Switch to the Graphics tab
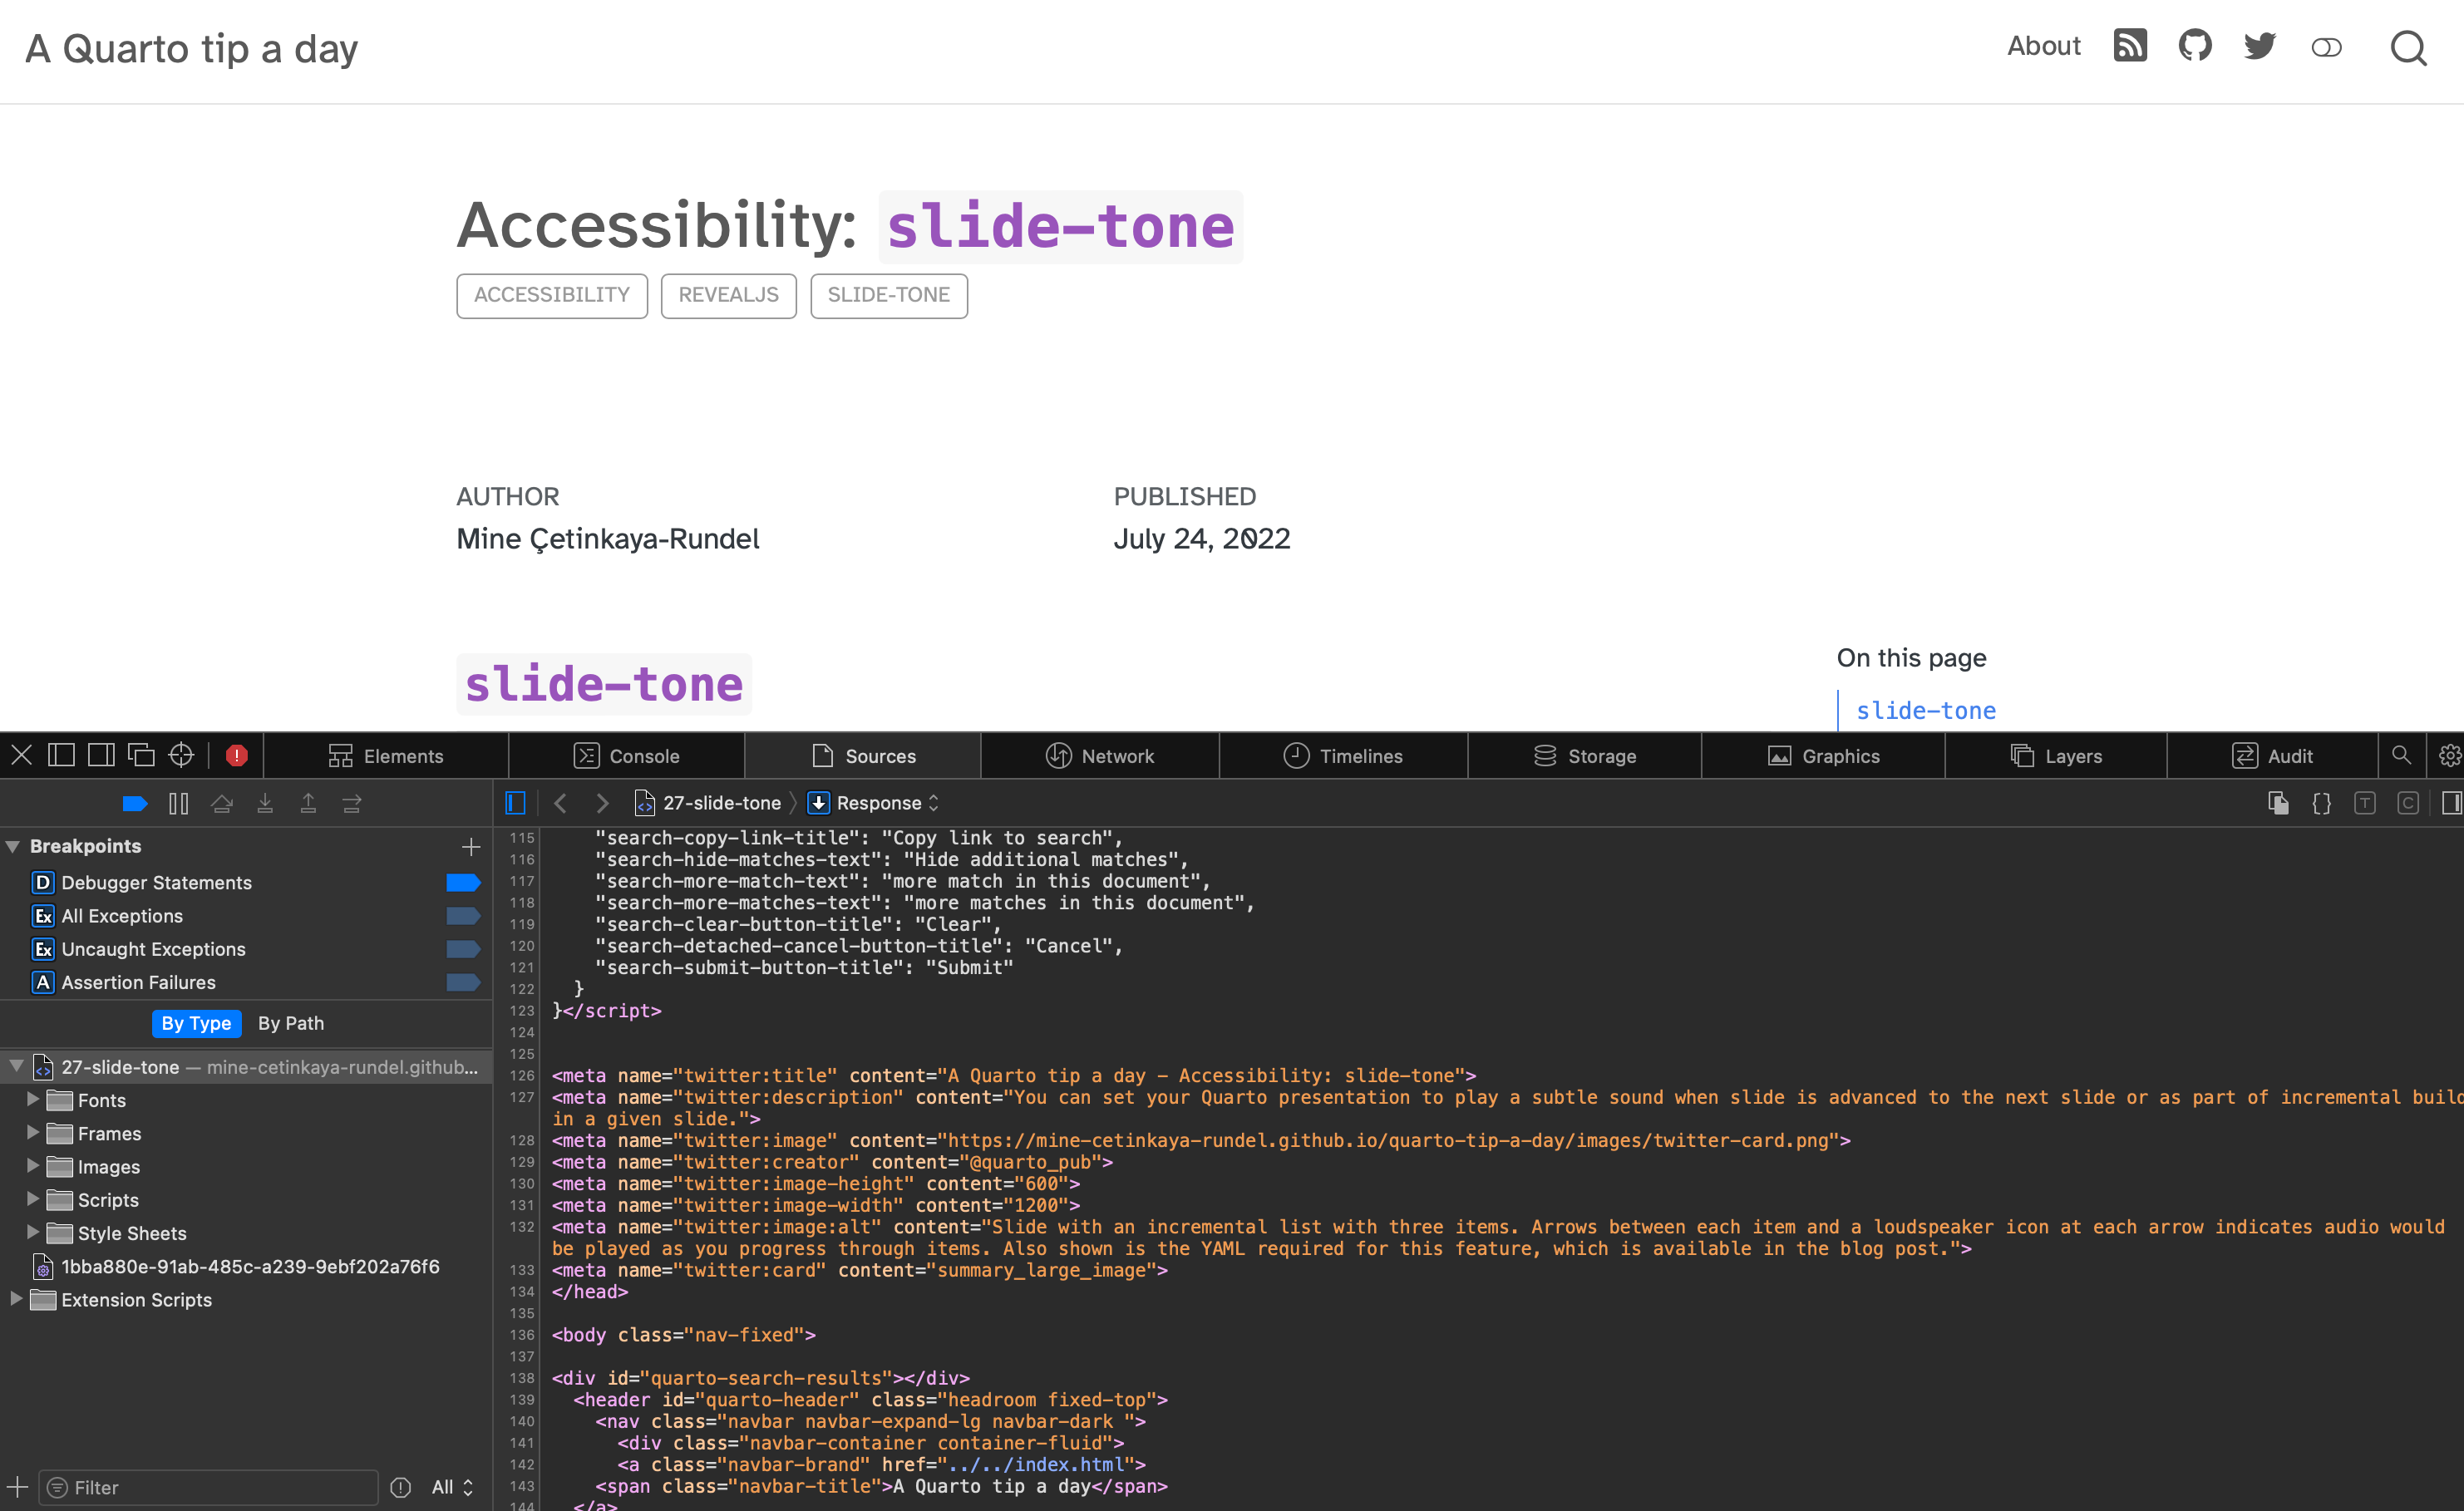 tap(1824, 756)
